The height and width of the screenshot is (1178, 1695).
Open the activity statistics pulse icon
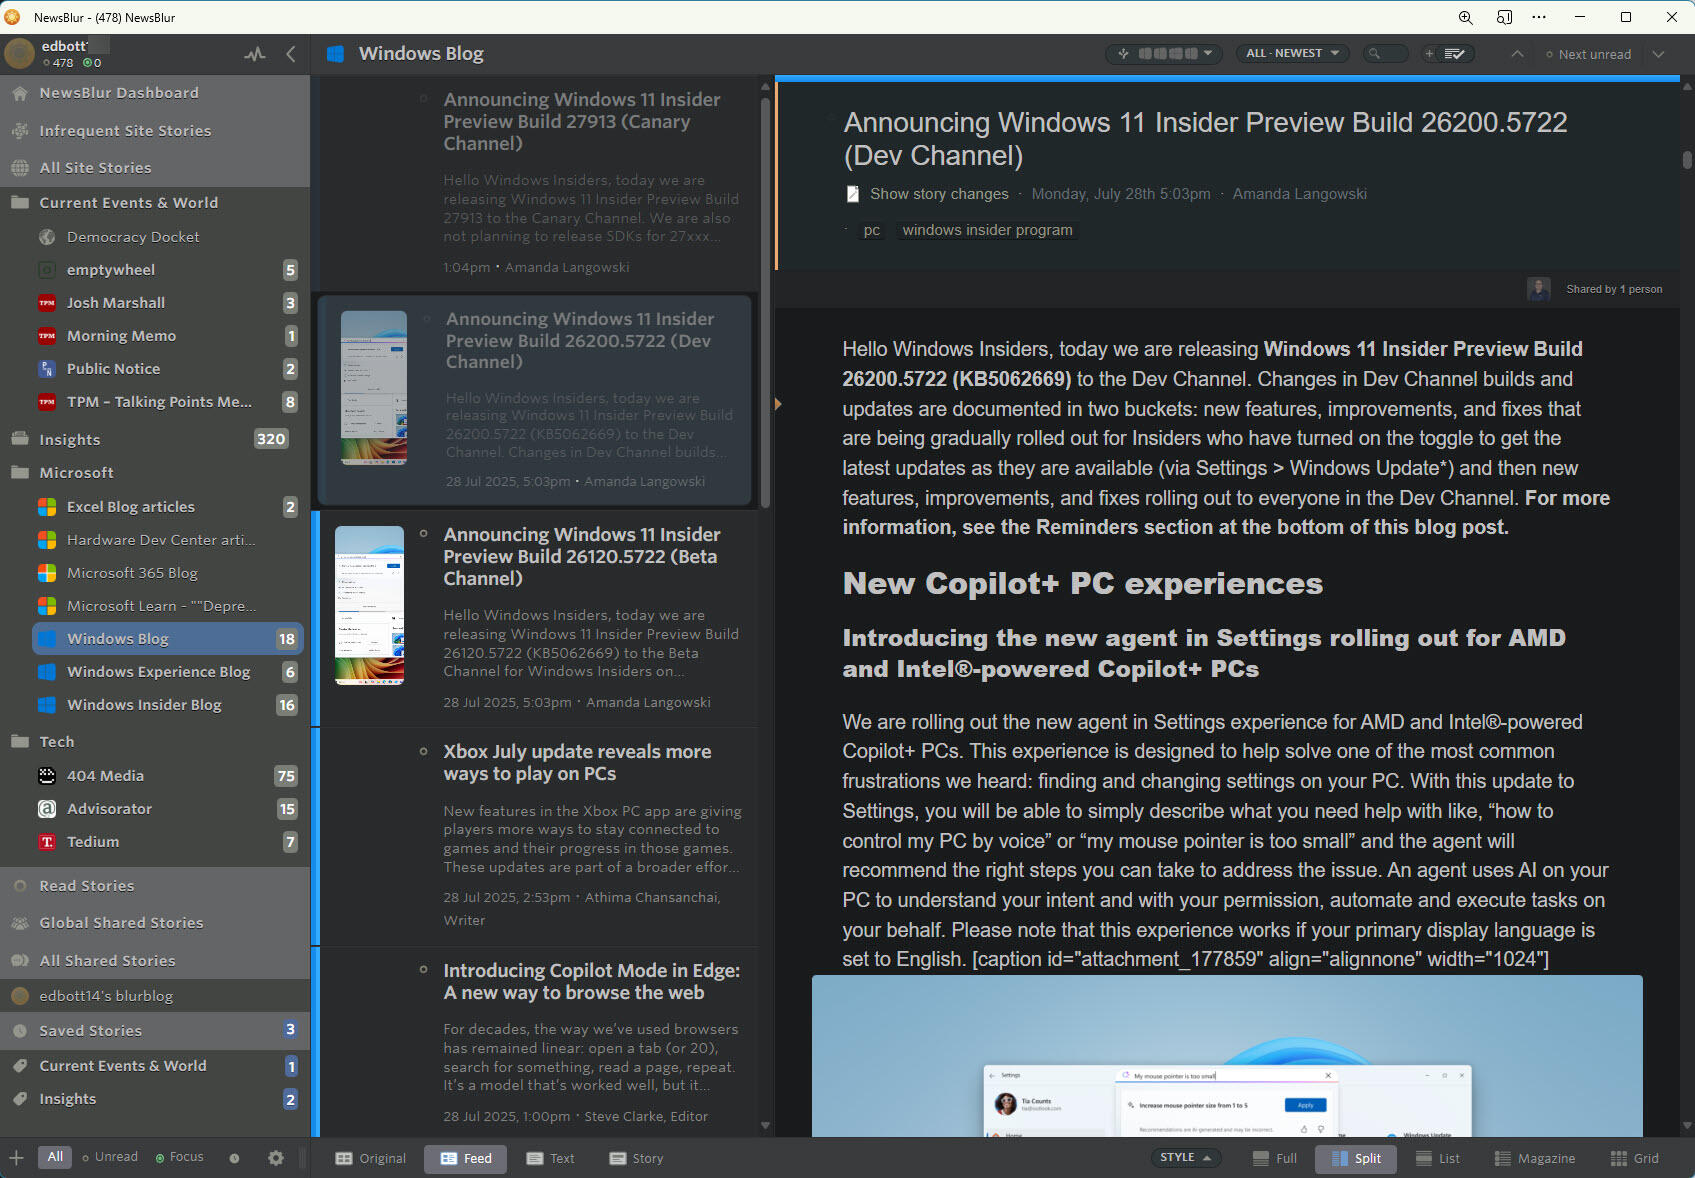(x=255, y=54)
